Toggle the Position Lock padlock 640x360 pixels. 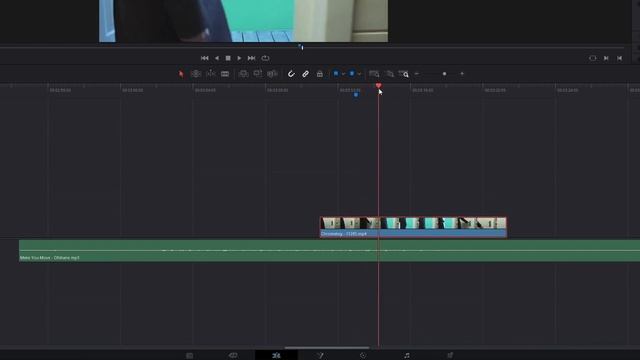point(320,74)
